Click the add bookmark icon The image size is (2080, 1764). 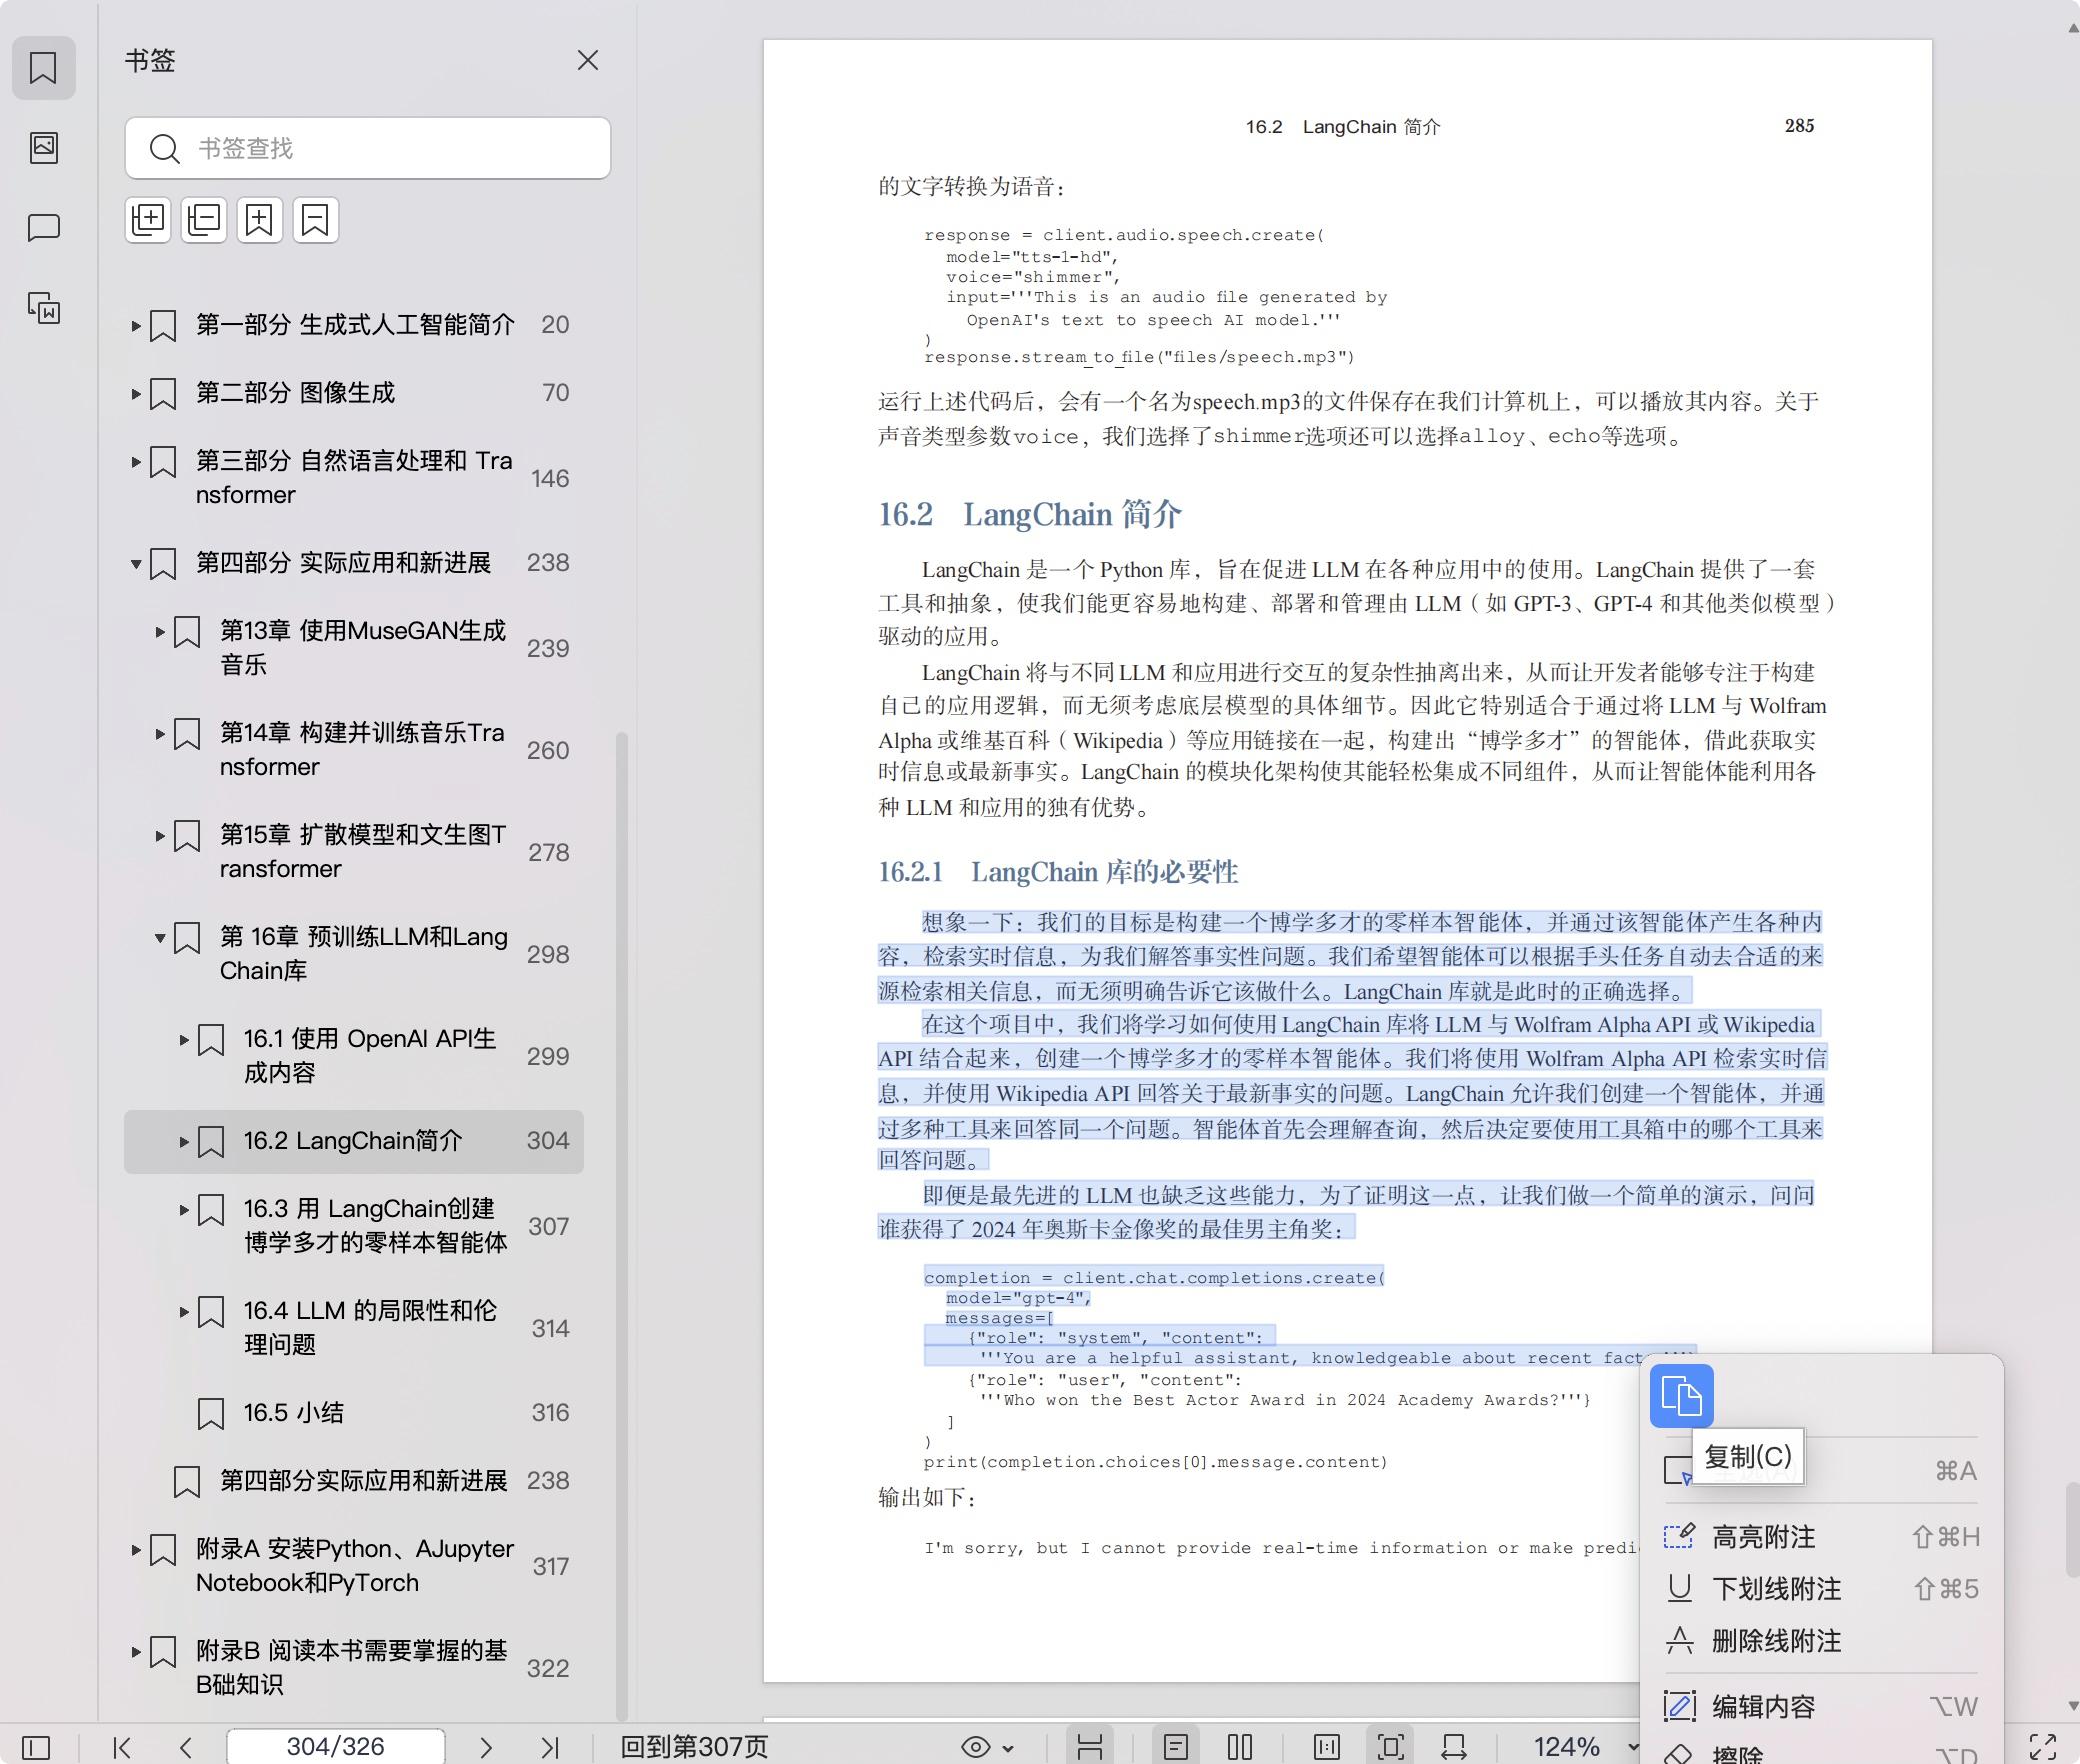pyautogui.click(x=260, y=220)
